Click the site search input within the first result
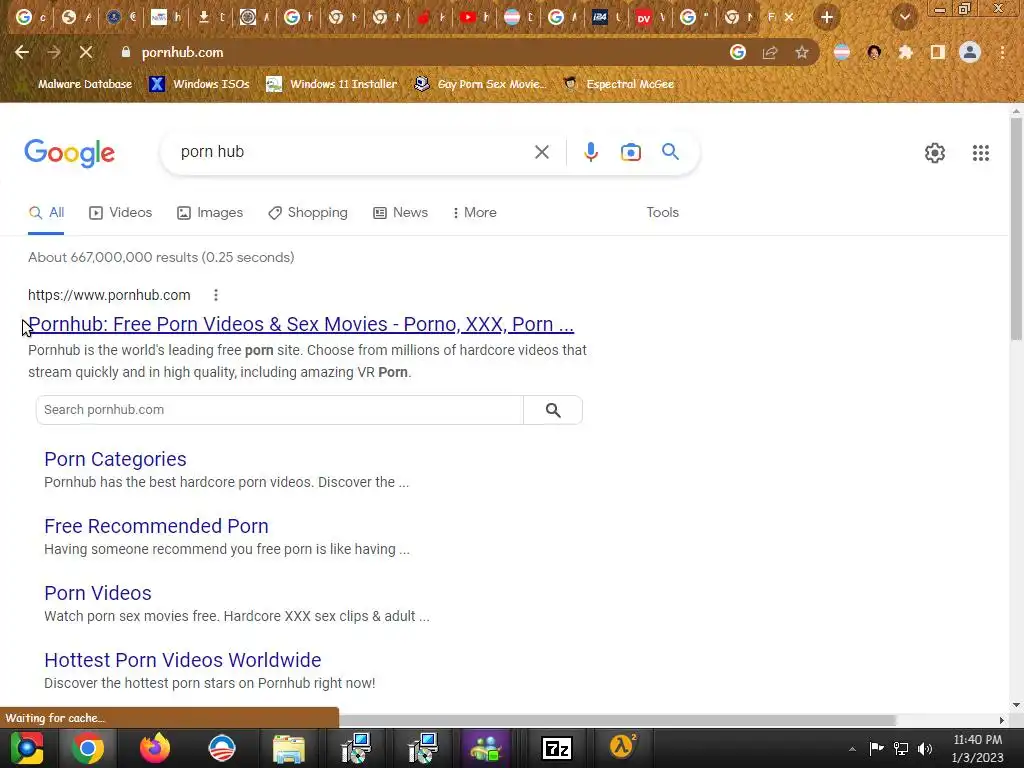 280,410
